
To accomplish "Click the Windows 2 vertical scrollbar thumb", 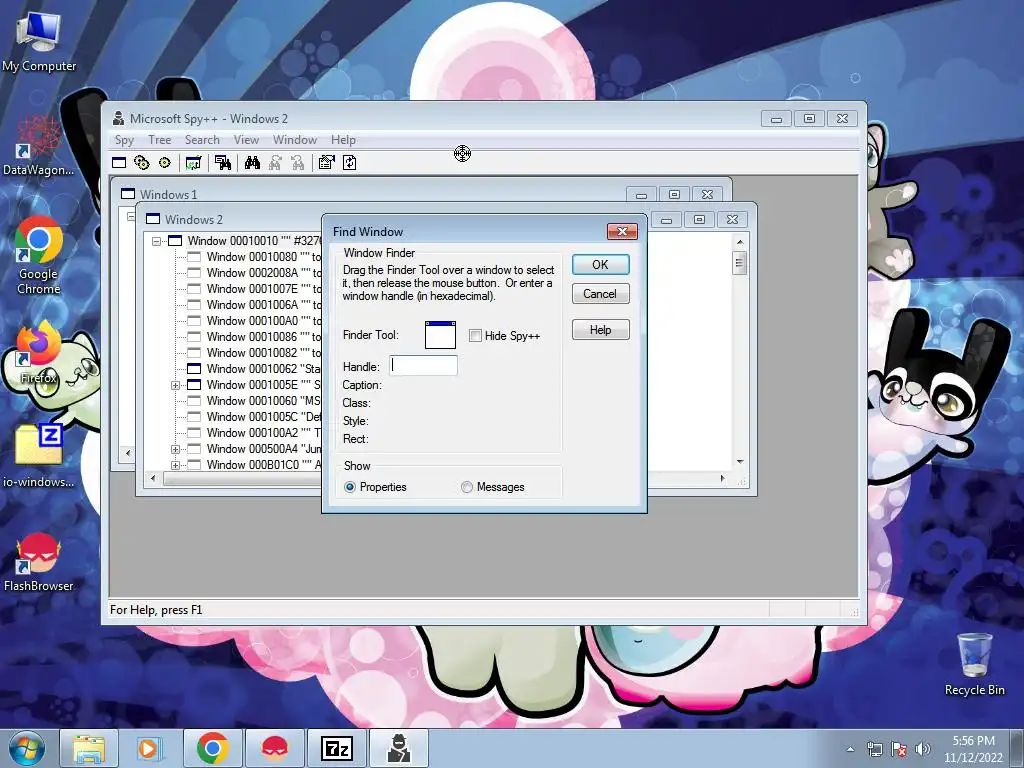I will [739, 263].
